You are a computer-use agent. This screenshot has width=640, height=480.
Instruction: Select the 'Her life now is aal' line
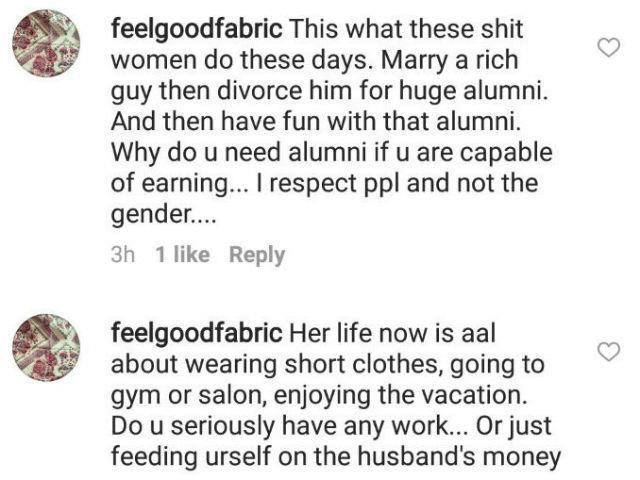coord(392,333)
